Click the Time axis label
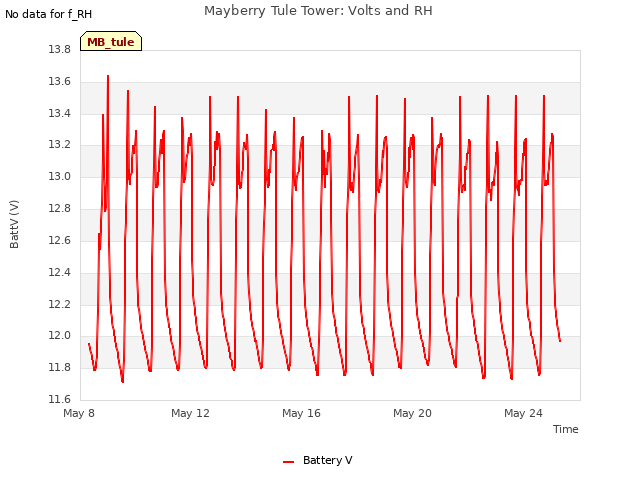This screenshot has height=480, width=640. 565,429
